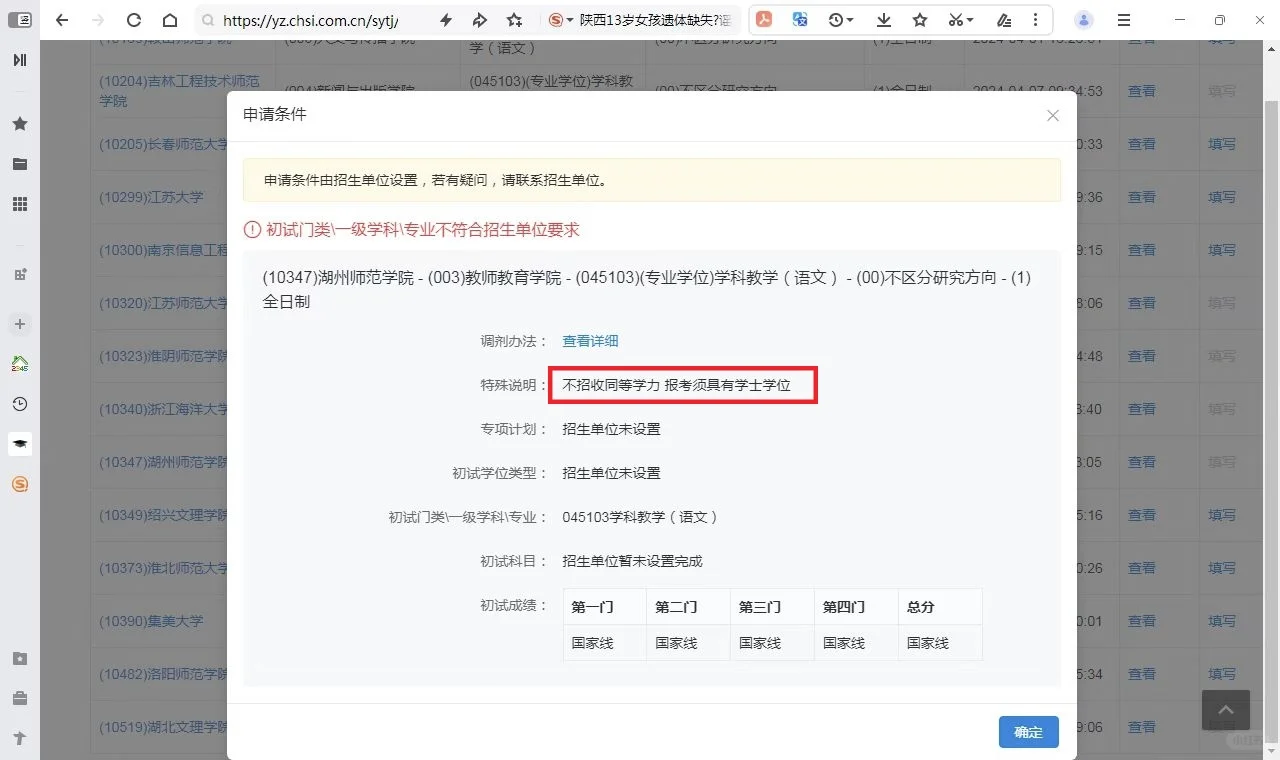This screenshot has width=1280, height=760.
Task: Click 查看 link in the 江苏大学 row
Action: 1142,197
